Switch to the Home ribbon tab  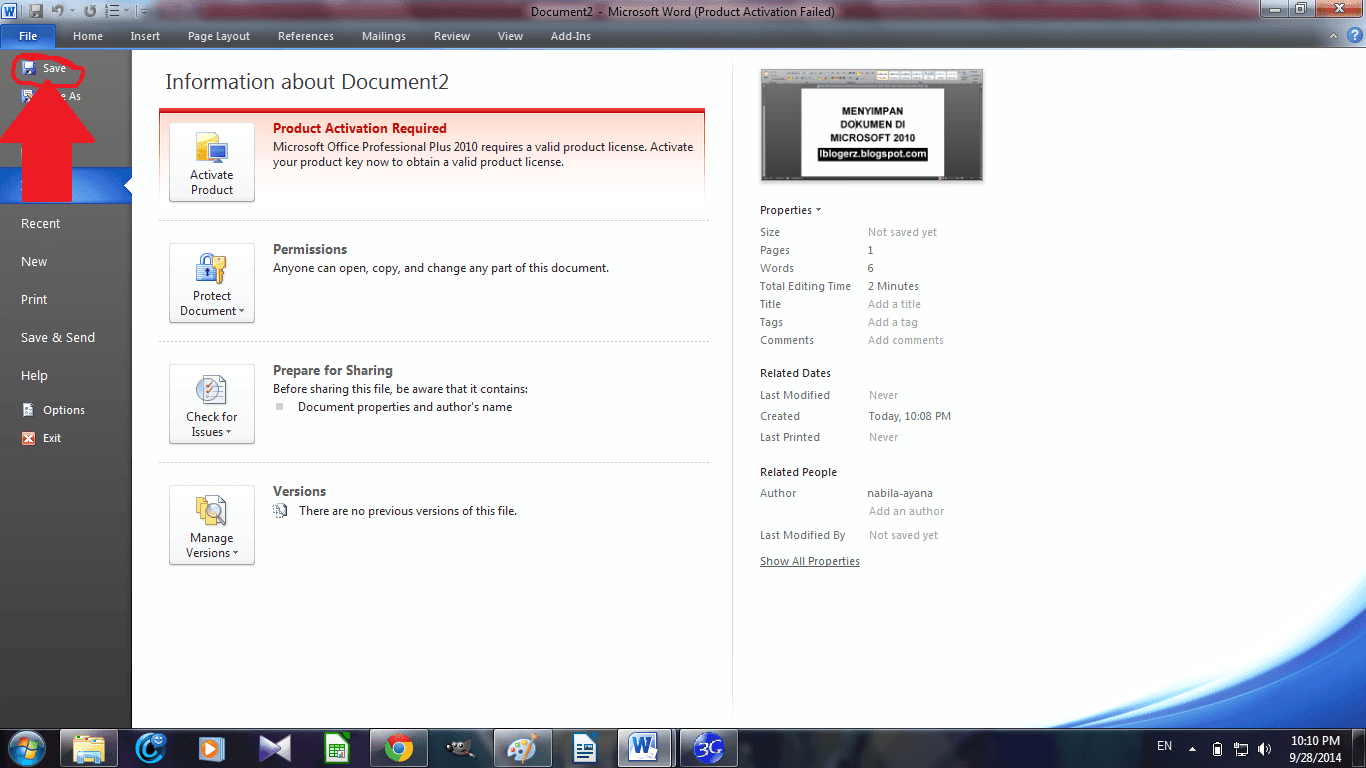click(88, 36)
